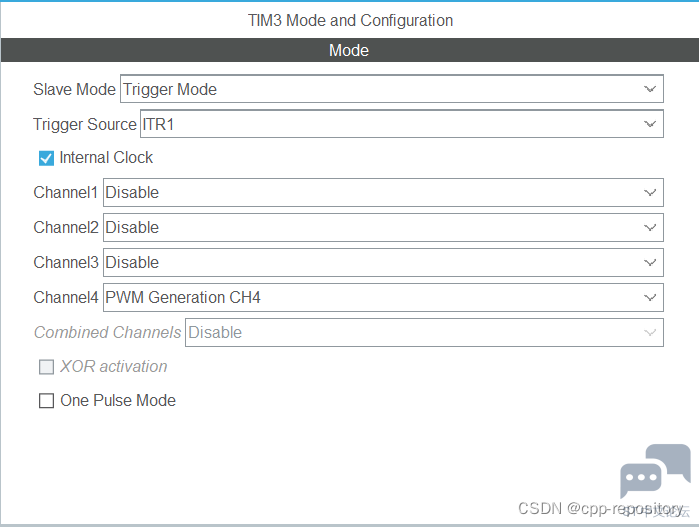This screenshot has height=527, width=699.
Task: Expand the Channel3 Disable dropdown
Action: tap(383, 263)
